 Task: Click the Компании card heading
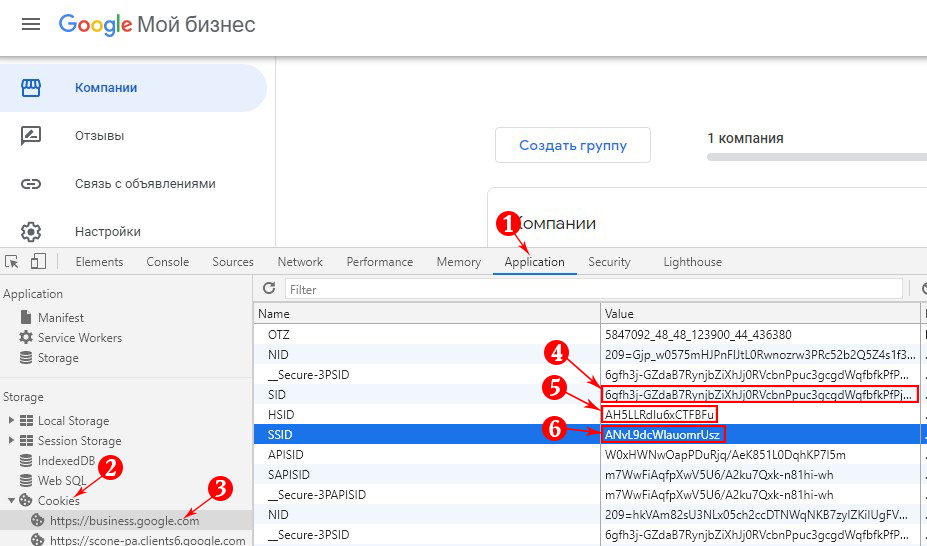coord(556,223)
